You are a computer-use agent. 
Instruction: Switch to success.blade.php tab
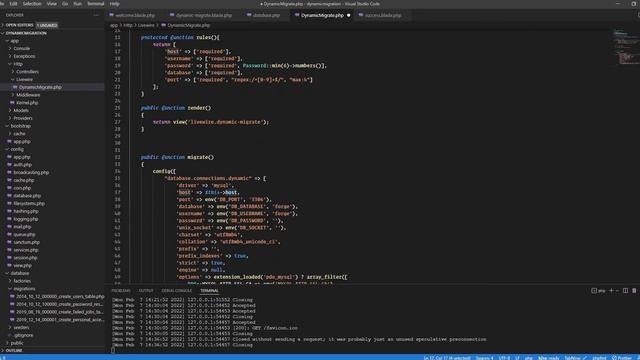[382, 16]
